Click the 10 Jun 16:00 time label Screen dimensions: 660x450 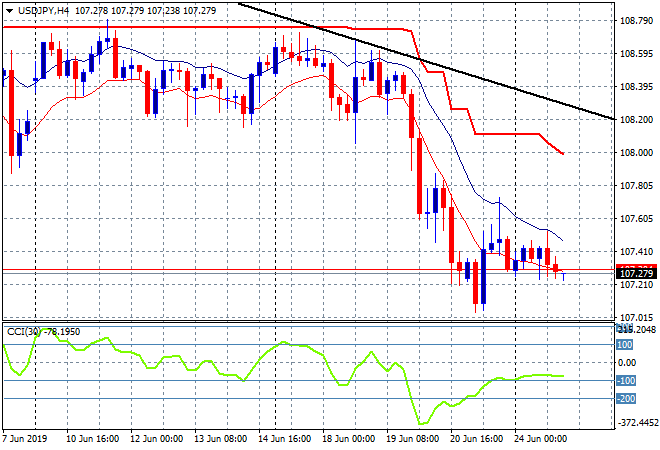pyautogui.click(x=92, y=439)
